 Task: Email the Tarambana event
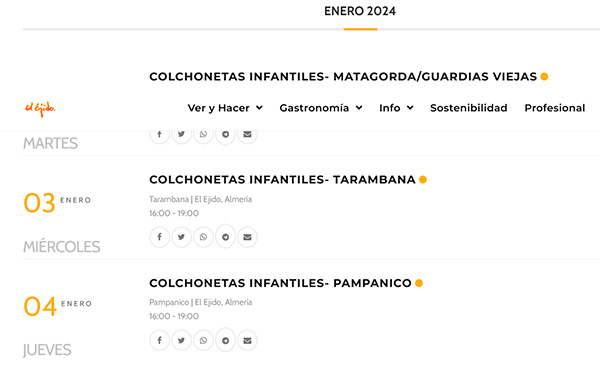[247, 237]
